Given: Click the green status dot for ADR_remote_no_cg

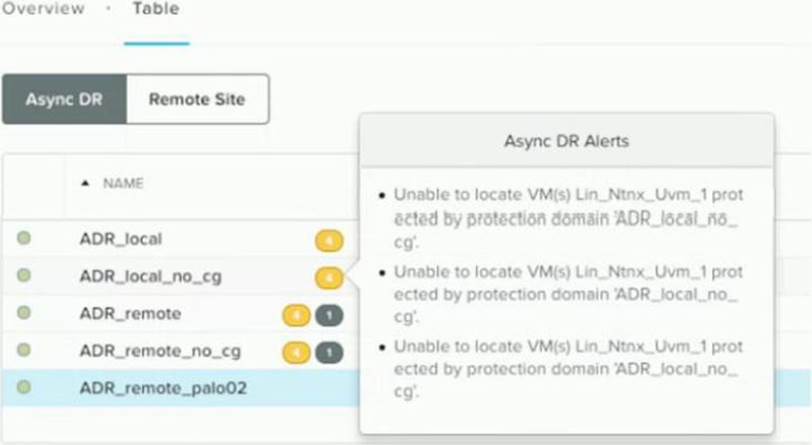Looking at the screenshot, I should coord(24,350).
